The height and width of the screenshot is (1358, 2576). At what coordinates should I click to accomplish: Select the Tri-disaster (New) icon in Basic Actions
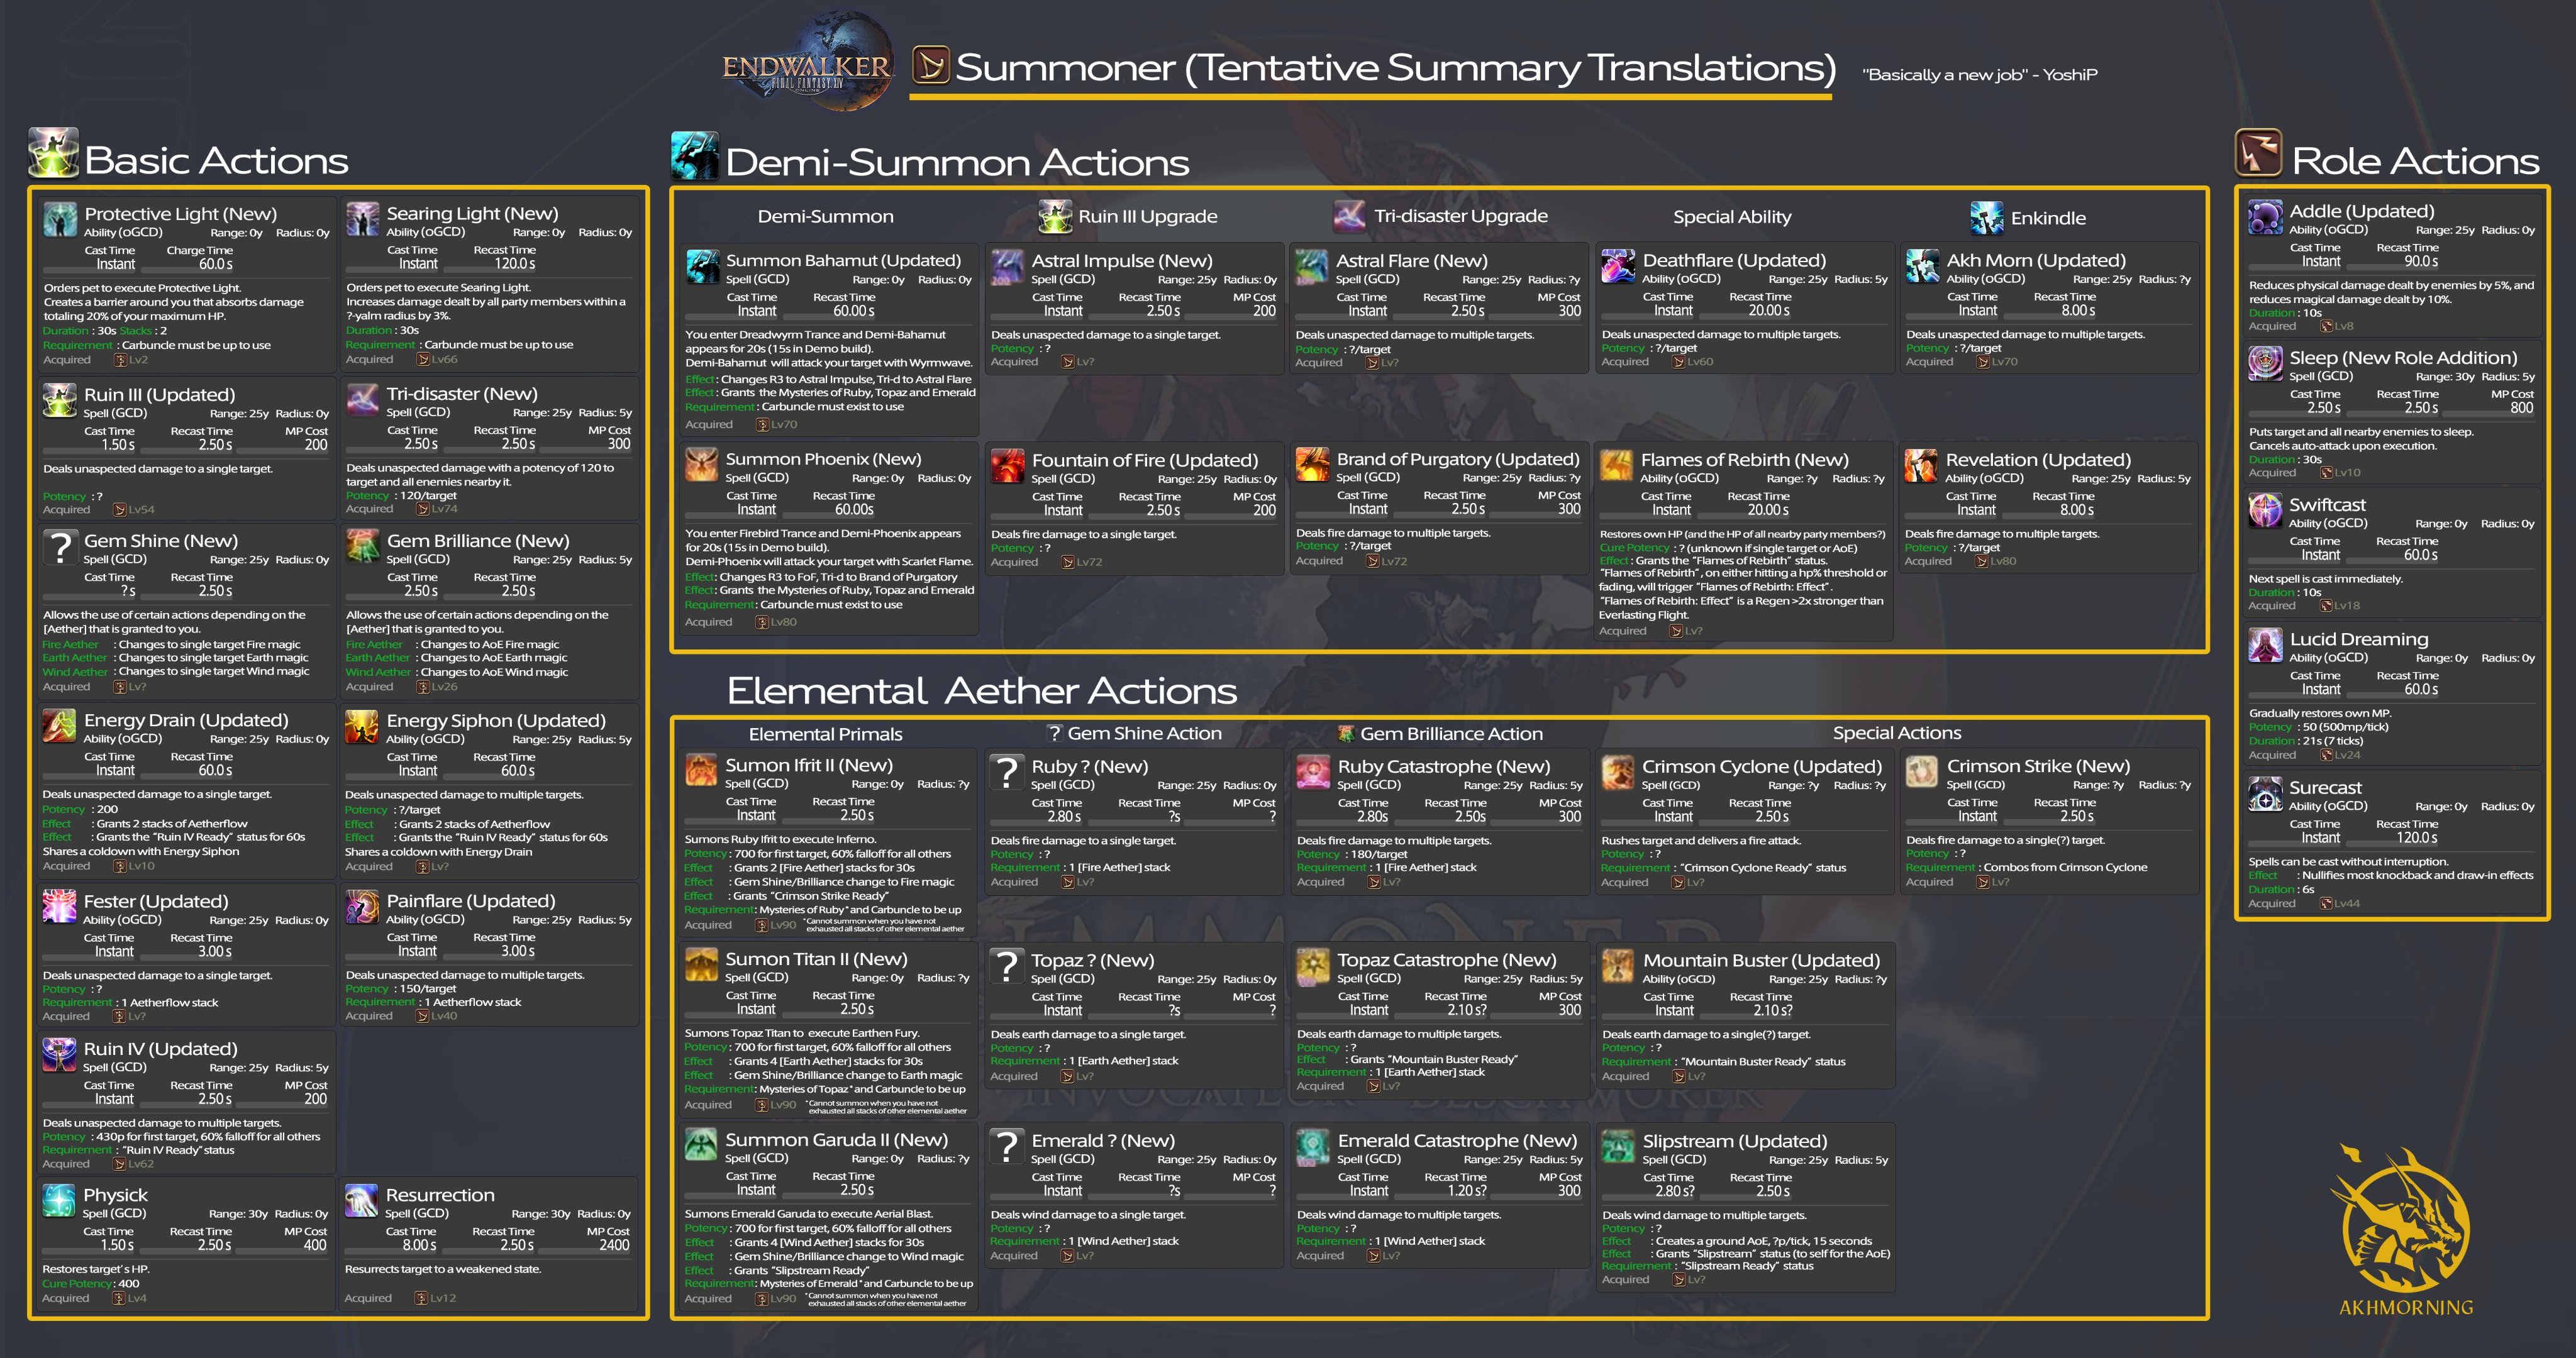[x=362, y=399]
